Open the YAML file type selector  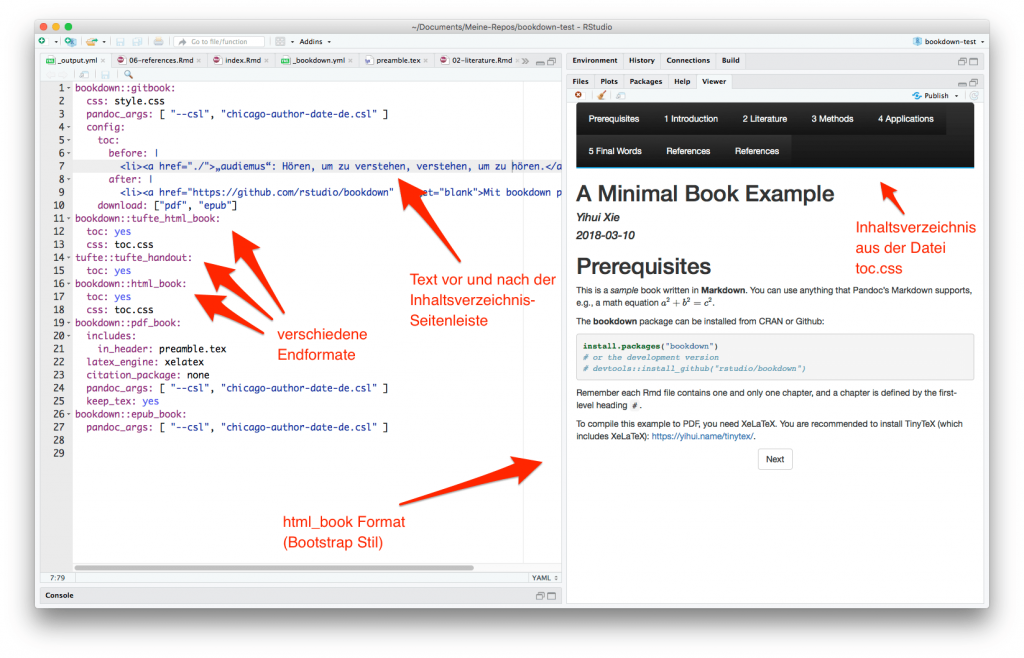(x=545, y=578)
